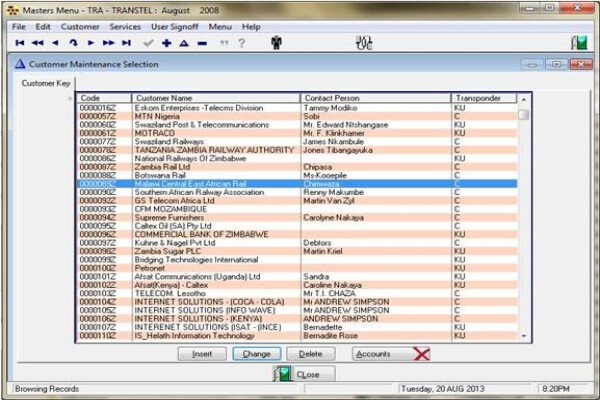This screenshot has height=400, width=600.
Task: Click the Change button
Action: (x=256, y=354)
